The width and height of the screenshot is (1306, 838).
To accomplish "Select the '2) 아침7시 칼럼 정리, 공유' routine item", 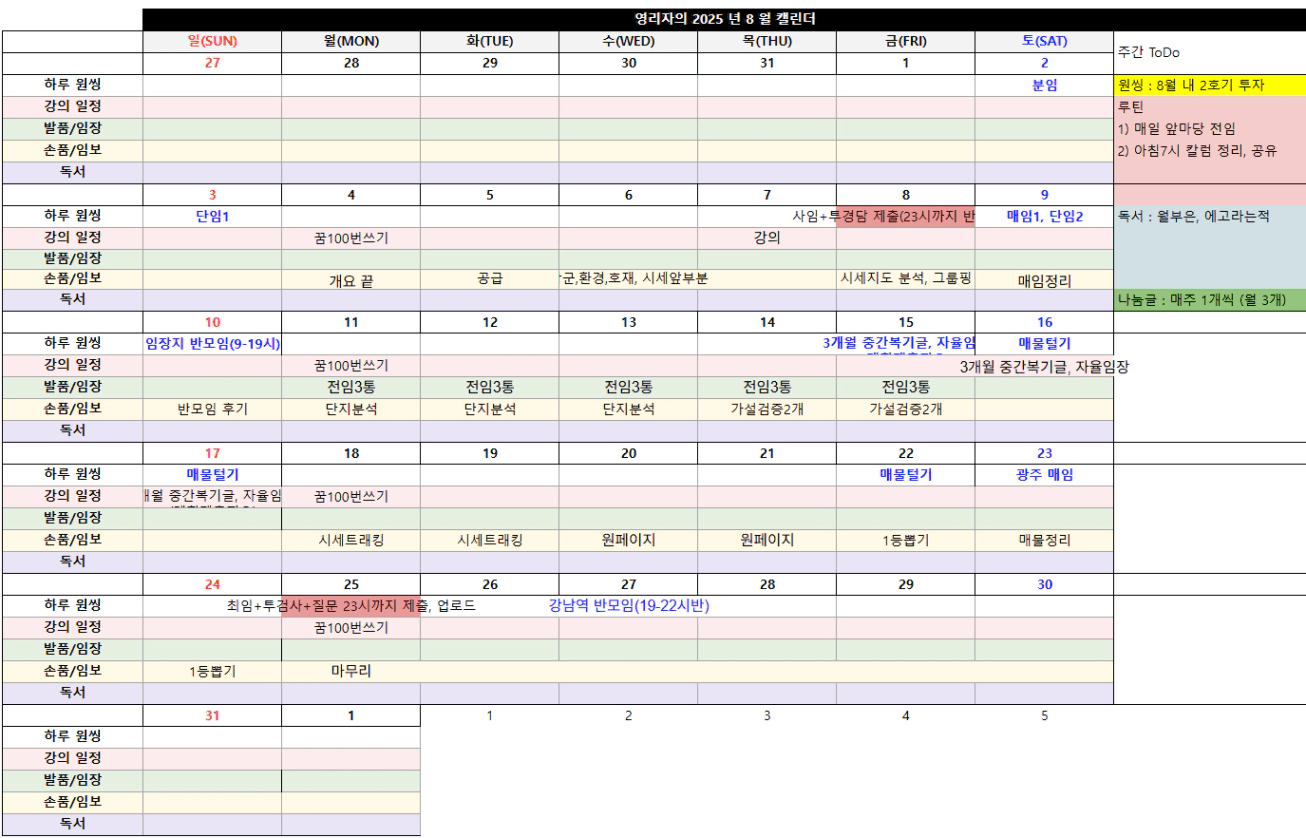I will click(1209, 150).
